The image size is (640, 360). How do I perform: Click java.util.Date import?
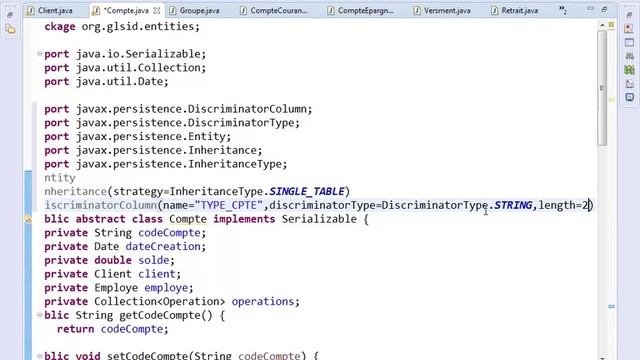(x=106, y=82)
